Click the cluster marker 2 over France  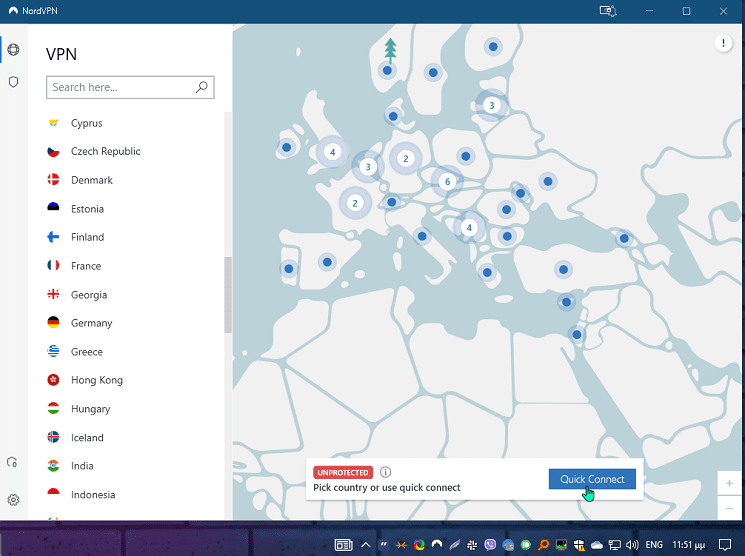point(355,203)
